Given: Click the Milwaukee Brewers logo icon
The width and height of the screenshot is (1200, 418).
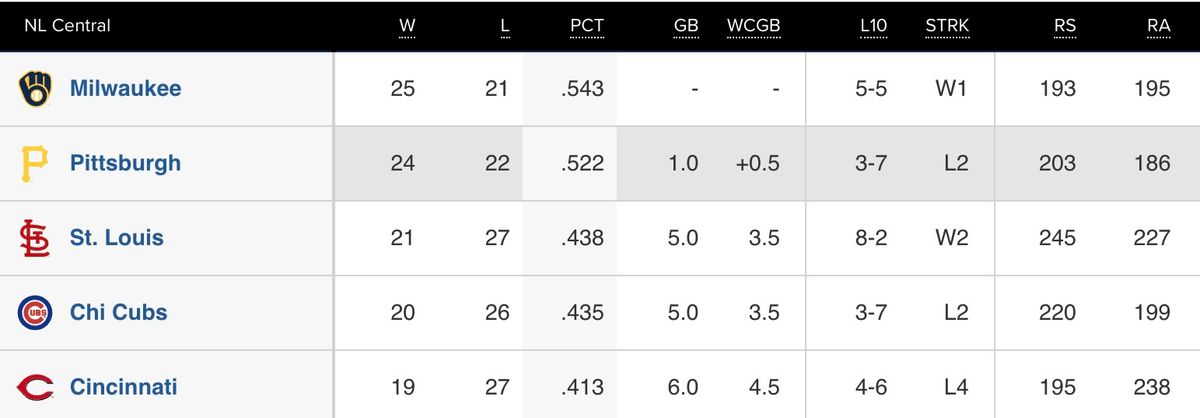Looking at the screenshot, I should [x=34, y=89].
